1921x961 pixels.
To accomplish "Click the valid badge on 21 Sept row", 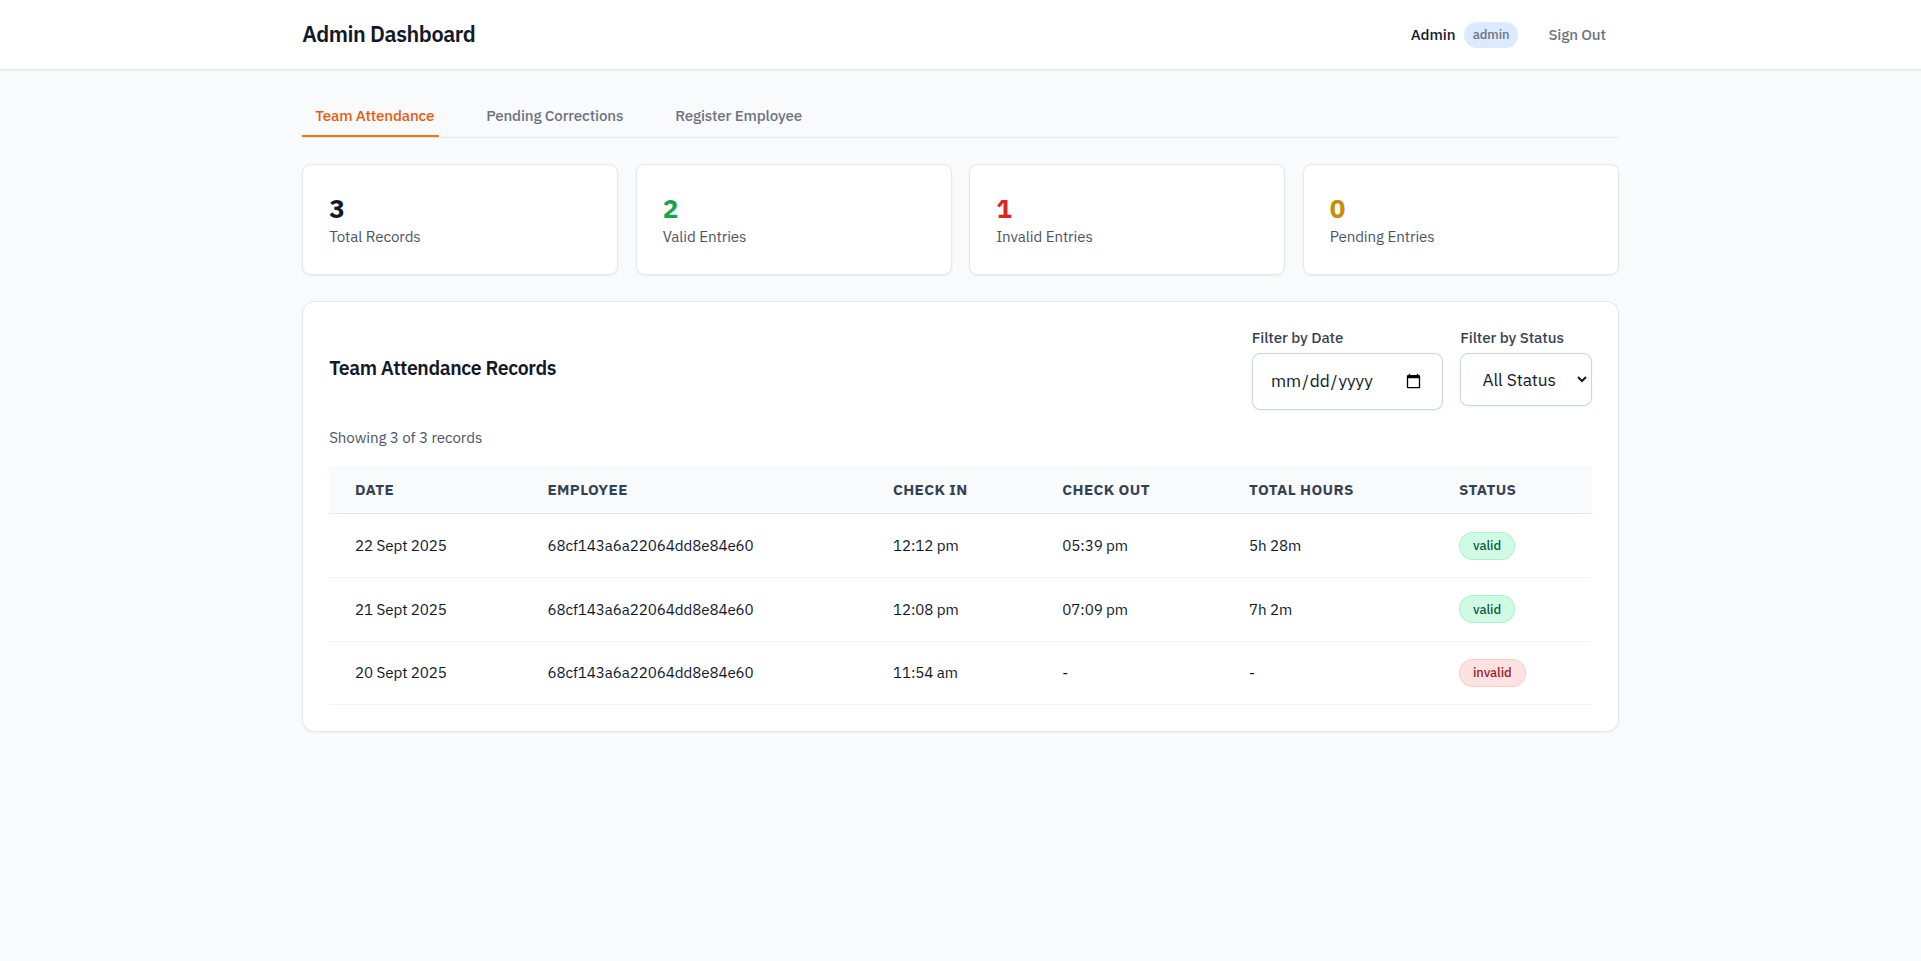I will tap(1486, 609).
